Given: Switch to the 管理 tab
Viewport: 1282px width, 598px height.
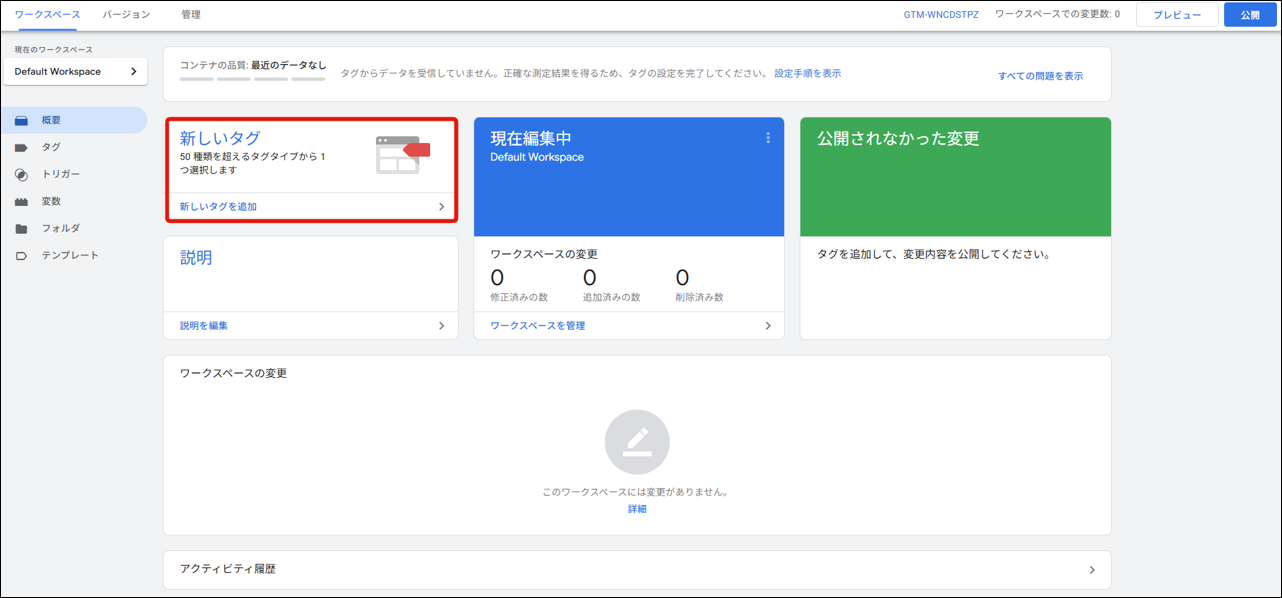Looking at the screenshot, I should (x=191, y=15).
